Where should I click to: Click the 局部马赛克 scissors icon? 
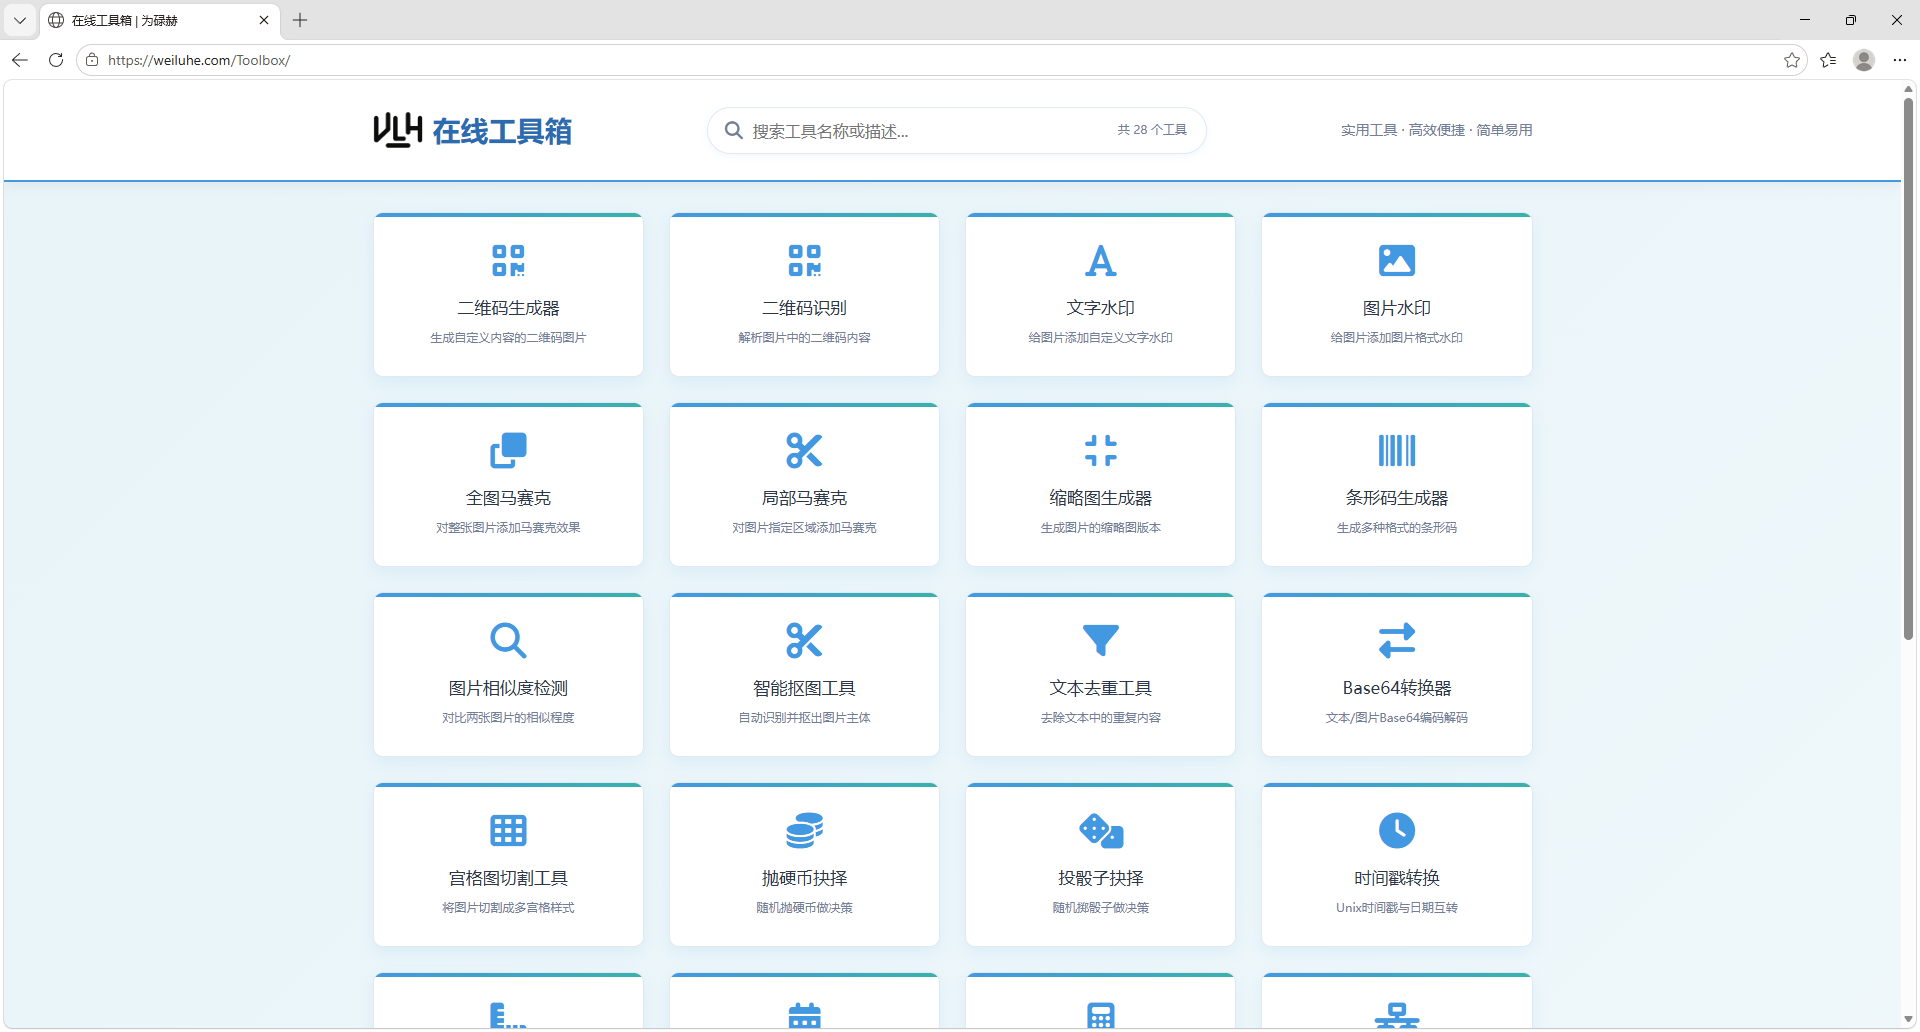[804, 451]
